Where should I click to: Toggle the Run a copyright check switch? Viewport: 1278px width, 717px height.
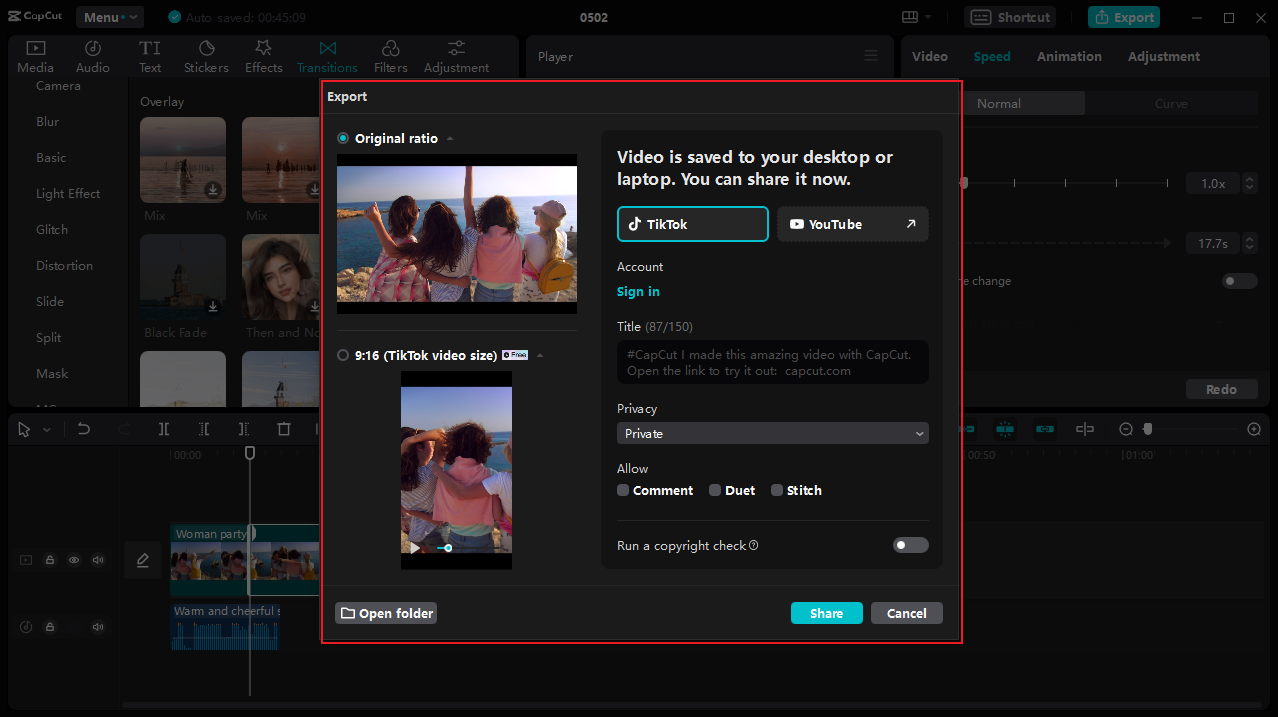911,545
